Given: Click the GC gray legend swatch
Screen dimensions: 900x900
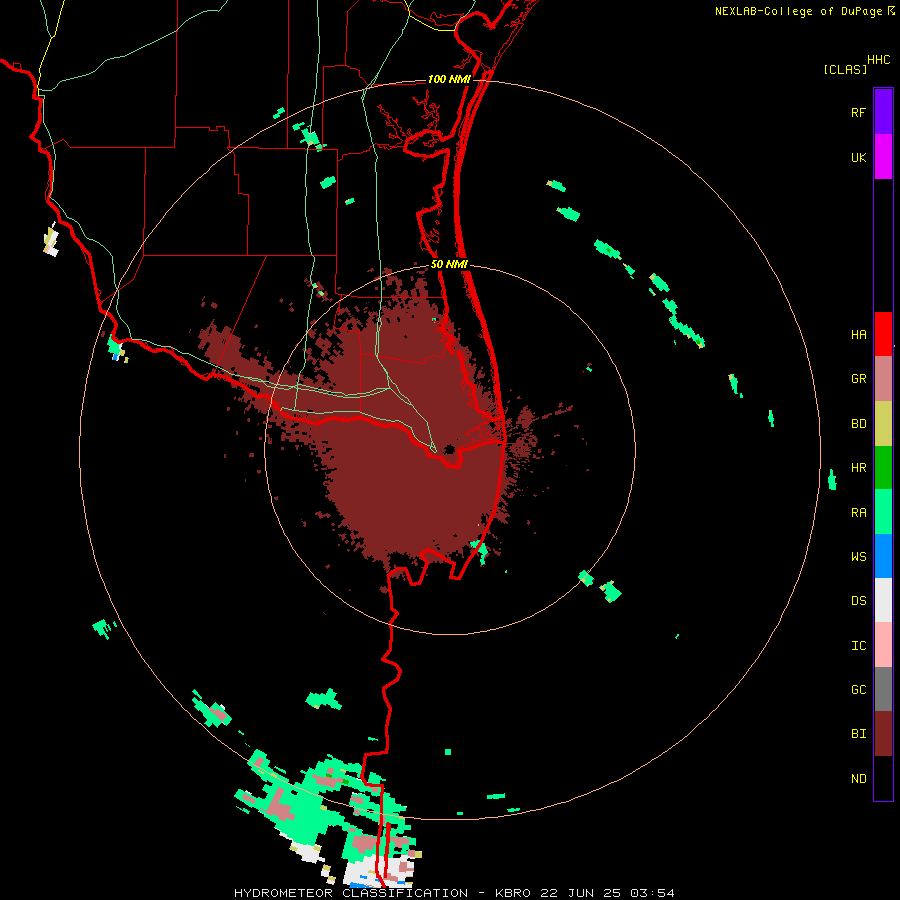Looking at the screenshot, I should (883, 689).
